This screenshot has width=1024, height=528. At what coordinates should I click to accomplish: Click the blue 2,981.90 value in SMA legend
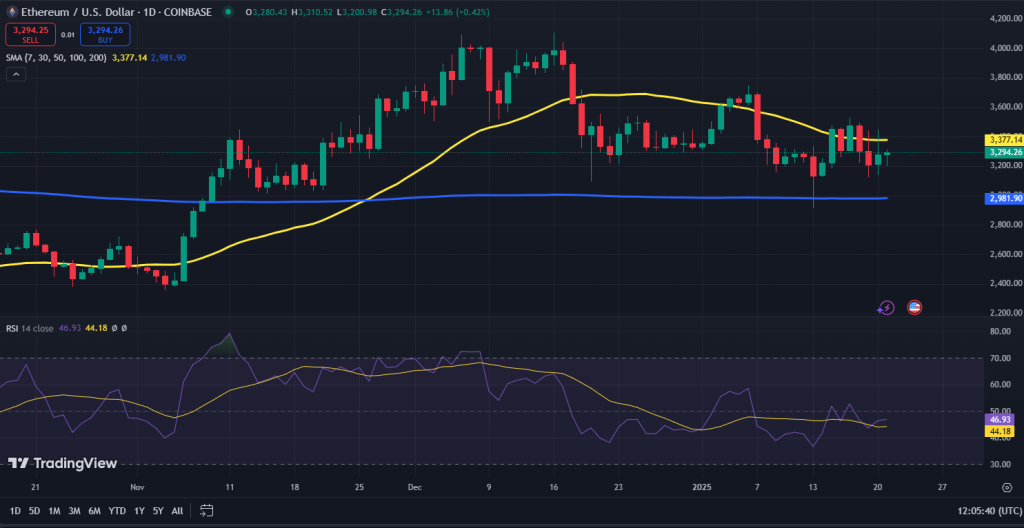(x=168, y=58)
